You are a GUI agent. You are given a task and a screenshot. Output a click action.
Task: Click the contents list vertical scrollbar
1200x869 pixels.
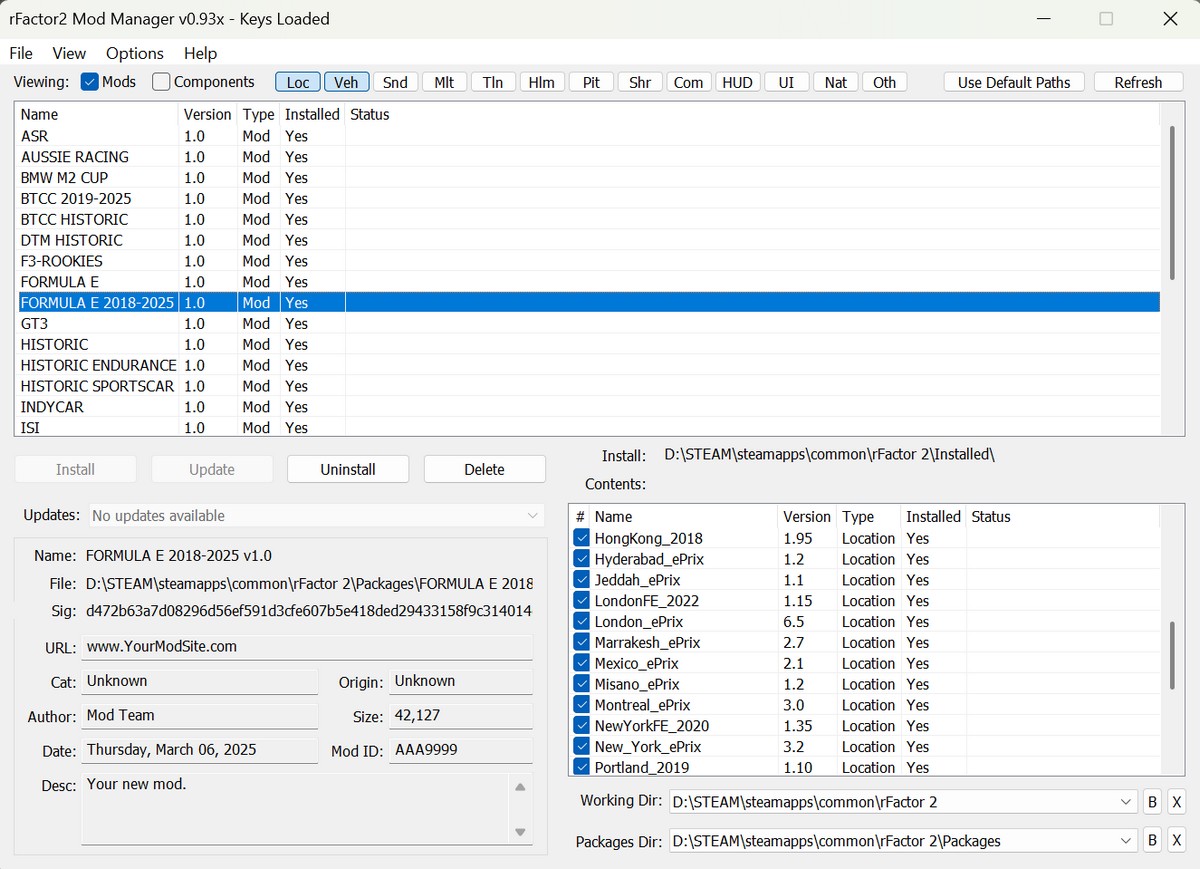[1173, 655]
